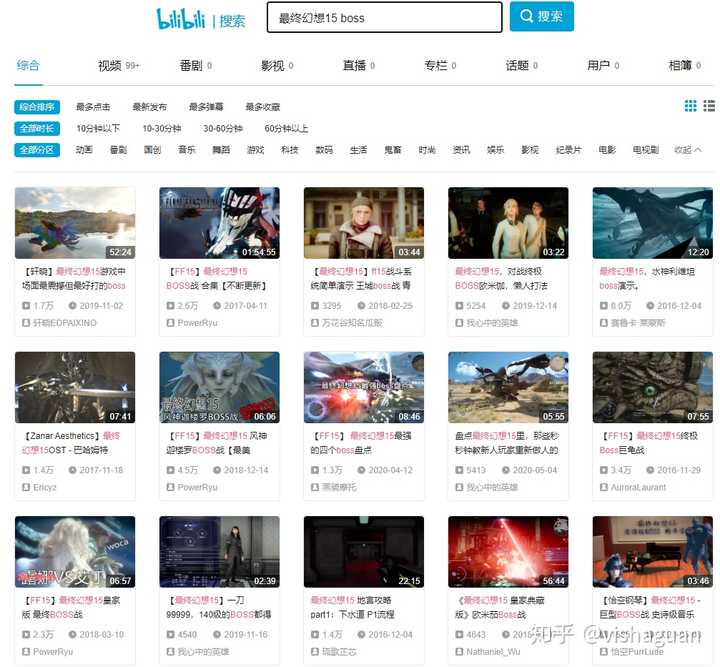Sort results by 最新发布
The image size is (720, 667).
point(150,107)
